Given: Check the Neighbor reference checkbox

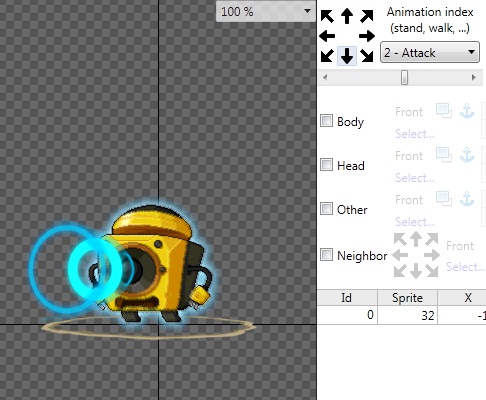Looking at the screenshot, I should pos(326,255).
